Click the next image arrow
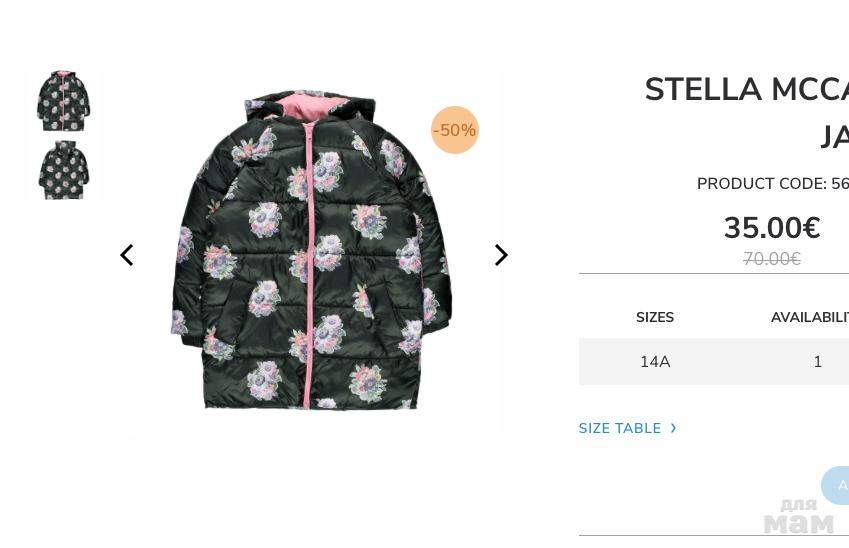 (501, 255)
